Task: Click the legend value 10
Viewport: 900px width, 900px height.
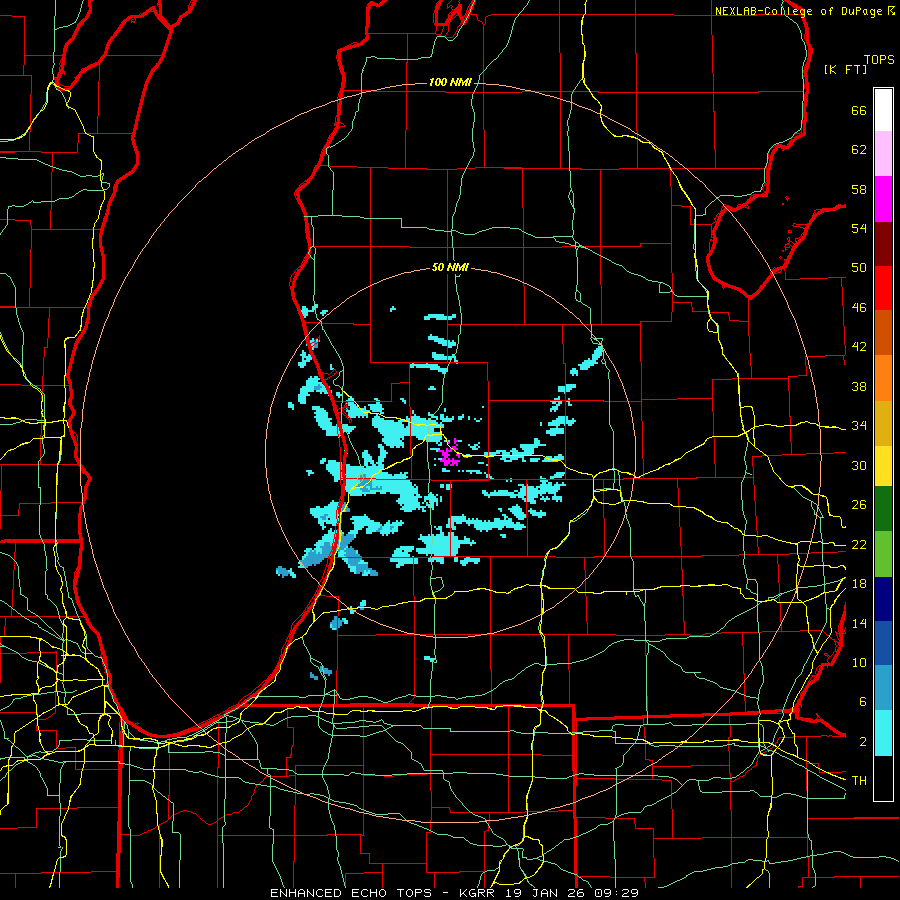Action: [859, 663]
